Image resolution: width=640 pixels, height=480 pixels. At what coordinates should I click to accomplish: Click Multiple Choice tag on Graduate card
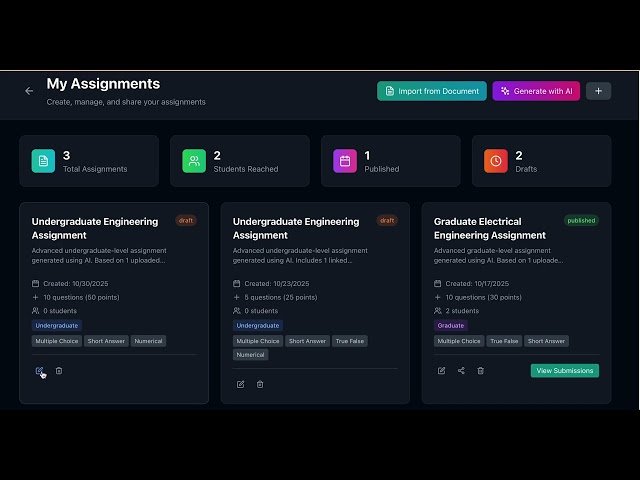click(x=459, y=341)
